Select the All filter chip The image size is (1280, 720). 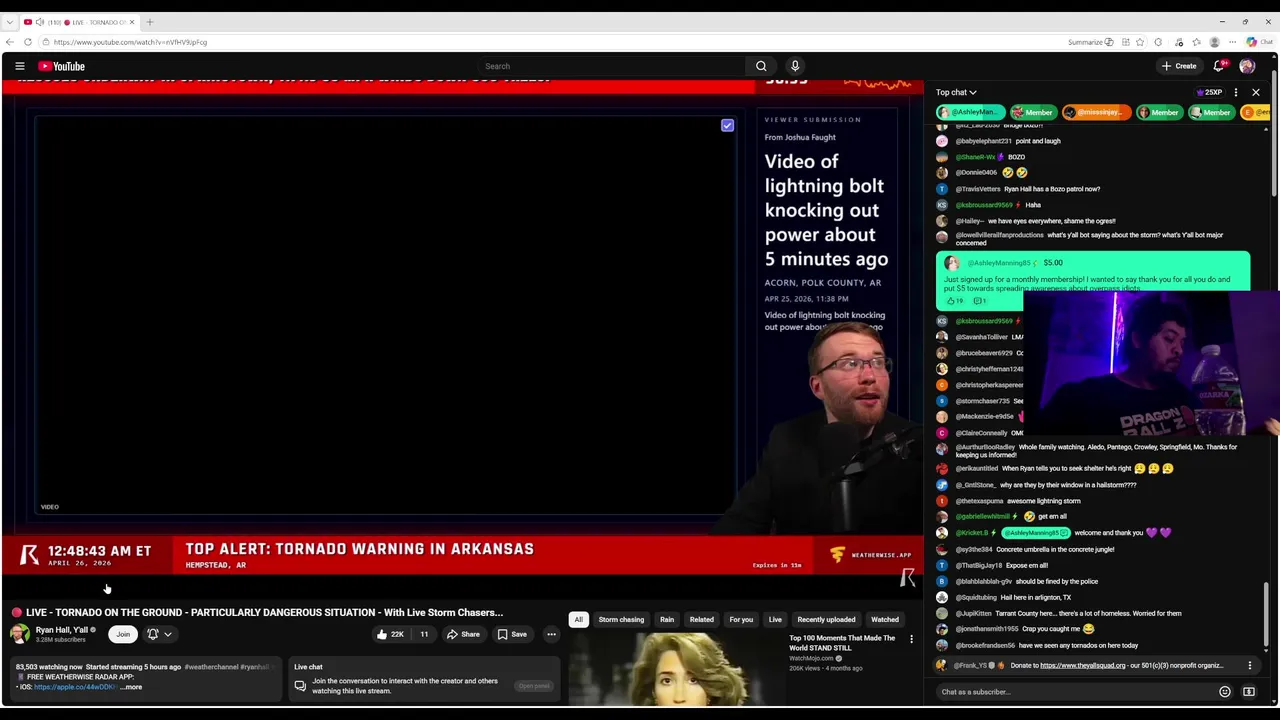(x=578, y=620)
